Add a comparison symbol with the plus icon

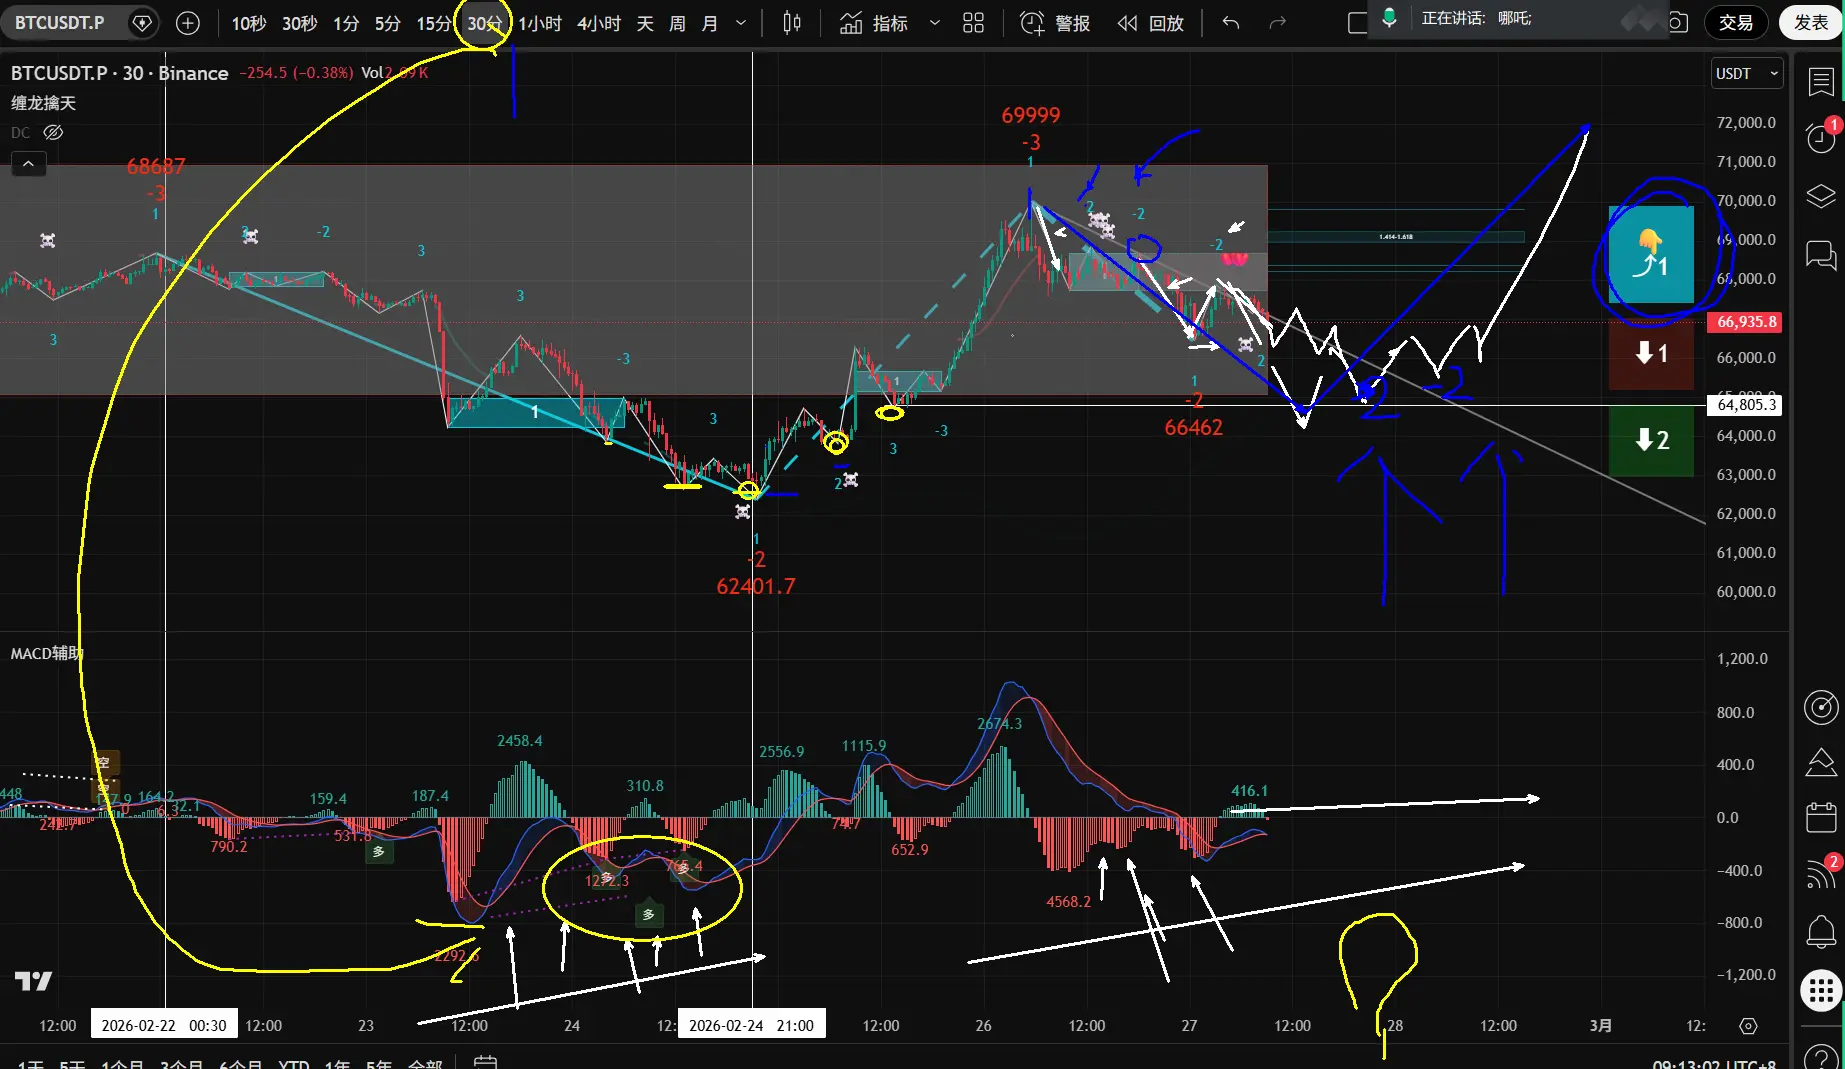(x=187, y=23)
